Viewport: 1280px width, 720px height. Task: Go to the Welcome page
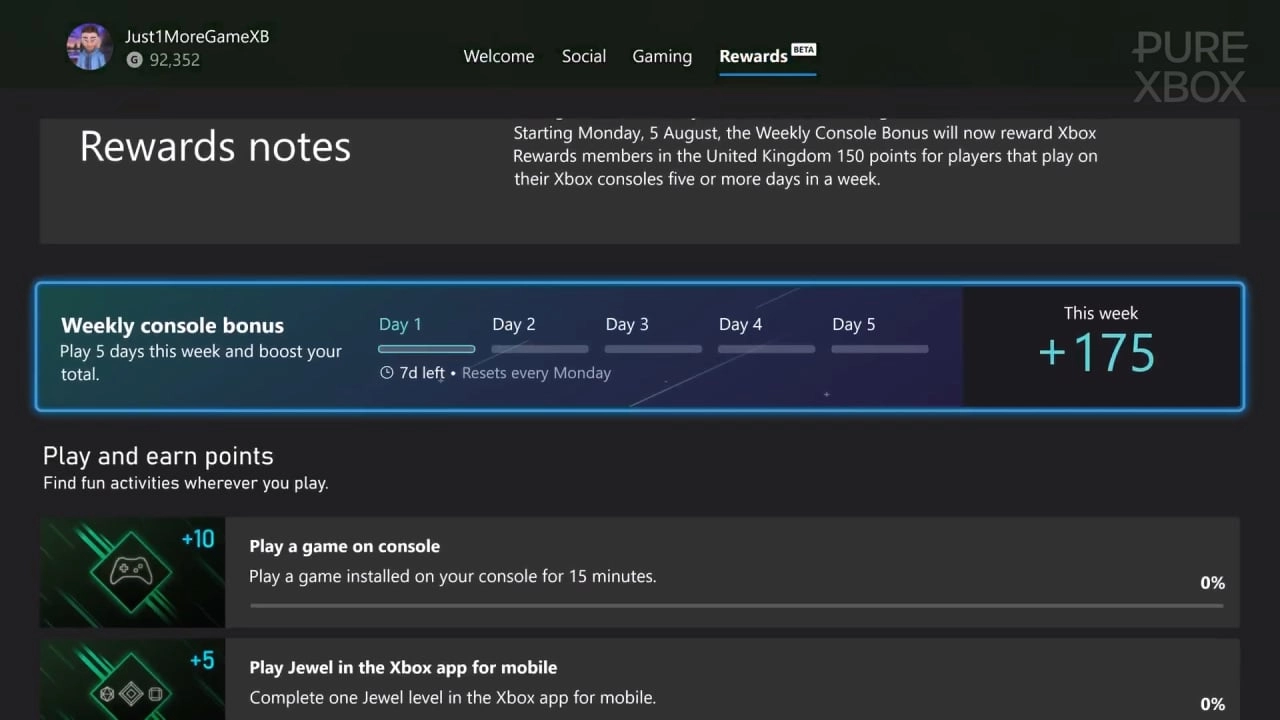[x=498, y=57]
